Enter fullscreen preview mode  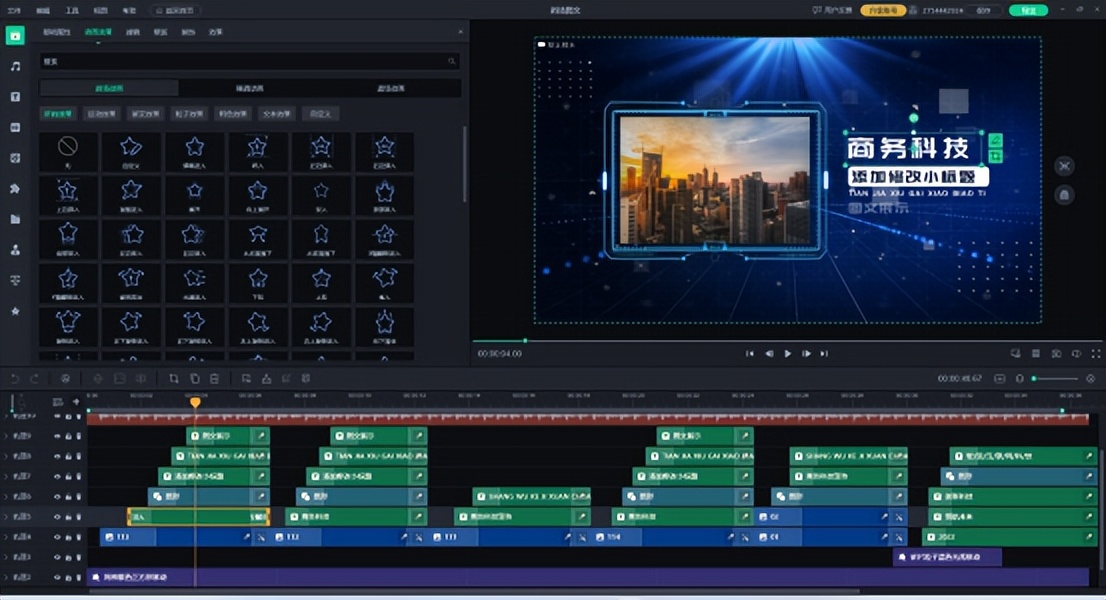[1095, 353]
